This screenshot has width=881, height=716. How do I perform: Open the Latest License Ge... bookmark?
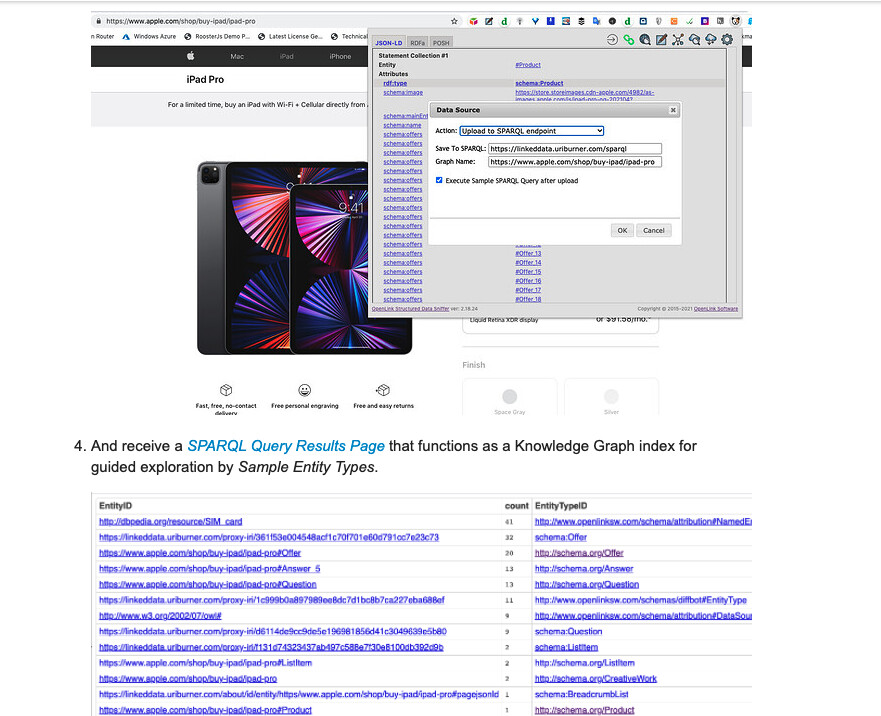pos(290,37)
